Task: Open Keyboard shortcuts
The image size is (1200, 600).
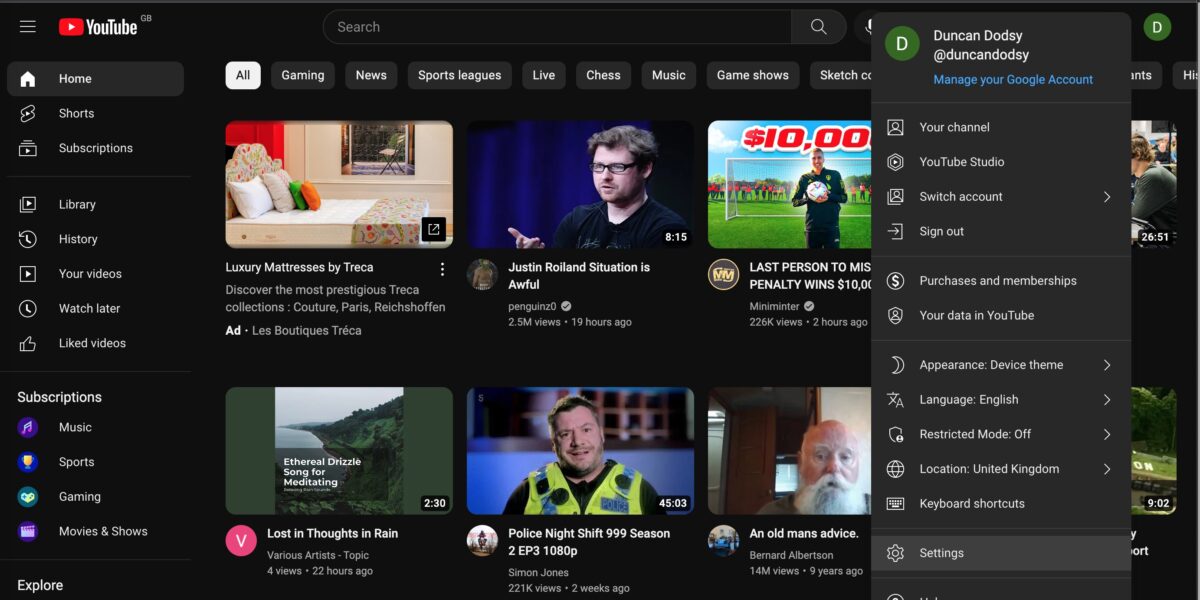Action: 1001,504
